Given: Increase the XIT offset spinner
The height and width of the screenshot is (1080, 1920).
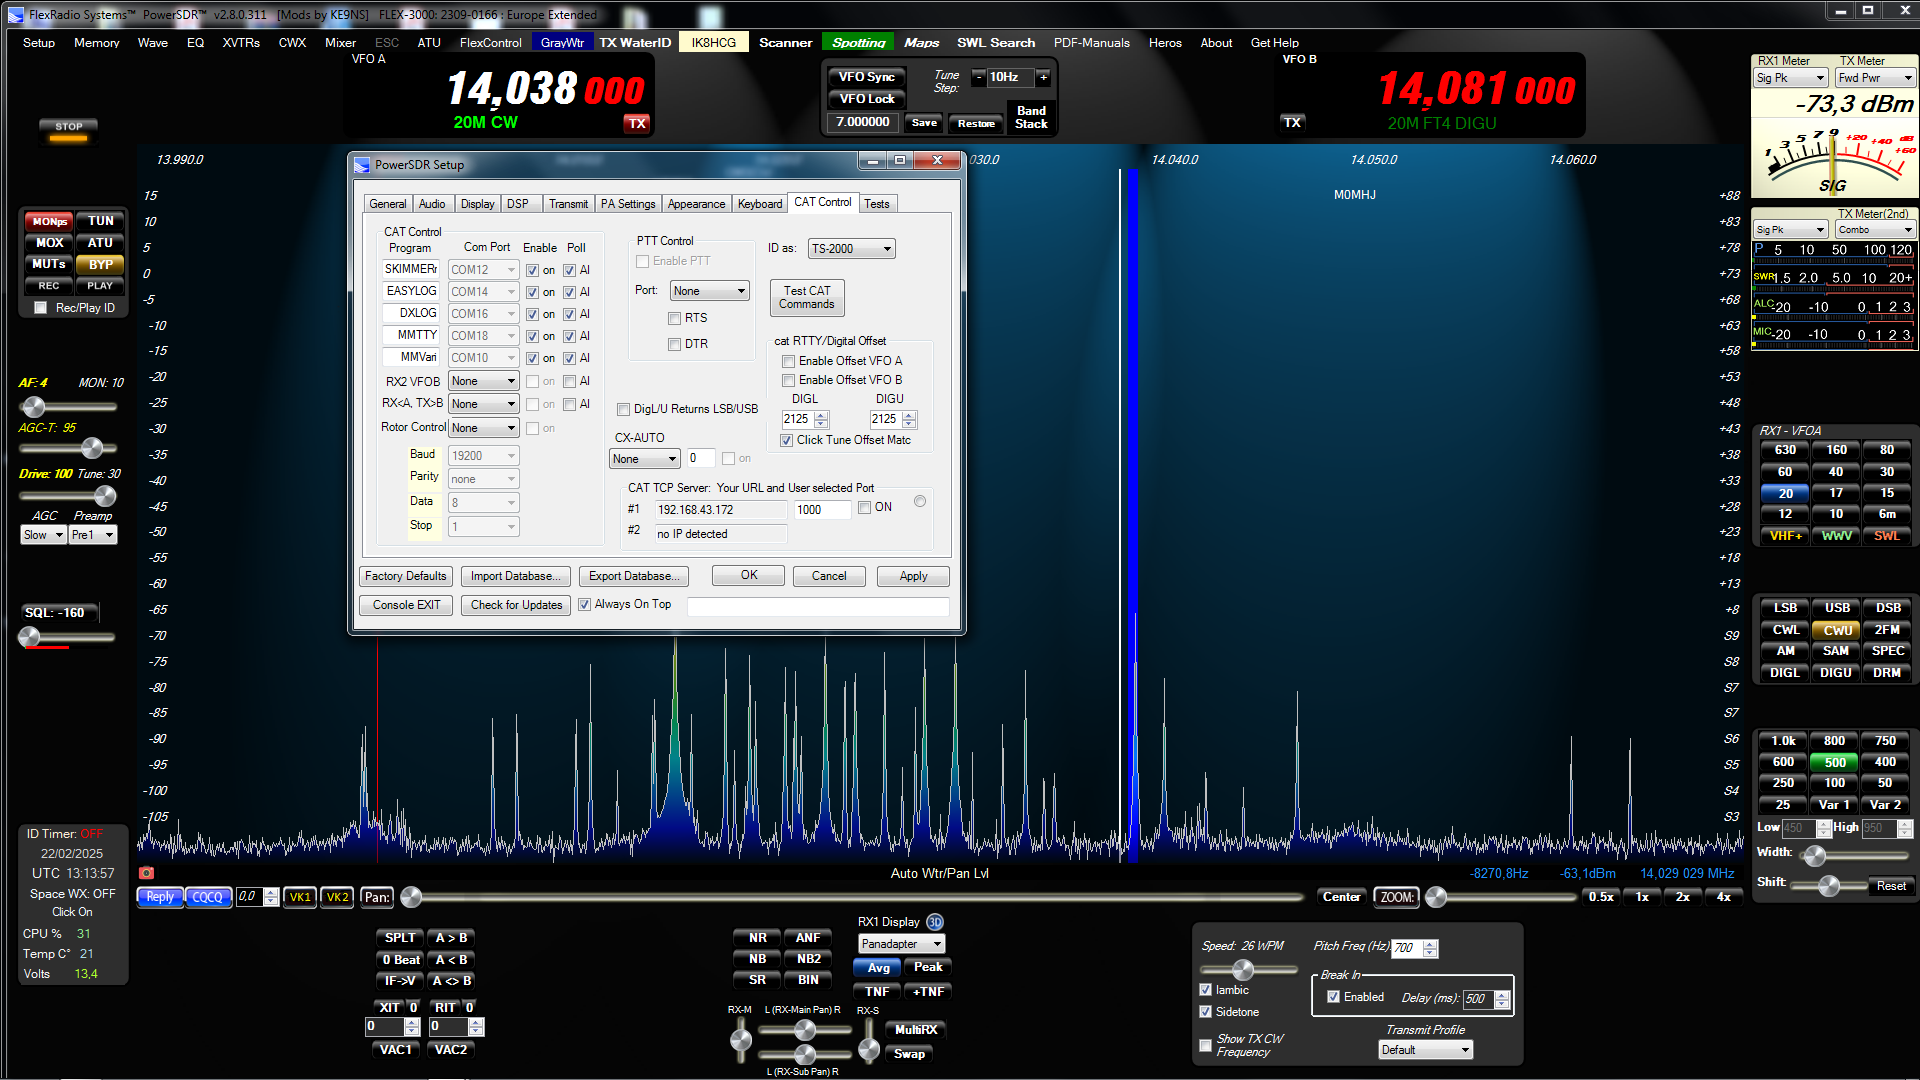Looking at the screenshot, I should (x=411, y=1022).
